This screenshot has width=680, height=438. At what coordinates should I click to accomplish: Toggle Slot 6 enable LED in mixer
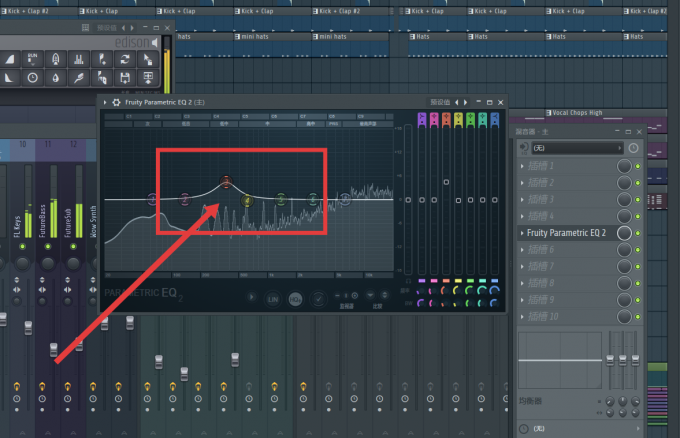click(x=638, y=250)
